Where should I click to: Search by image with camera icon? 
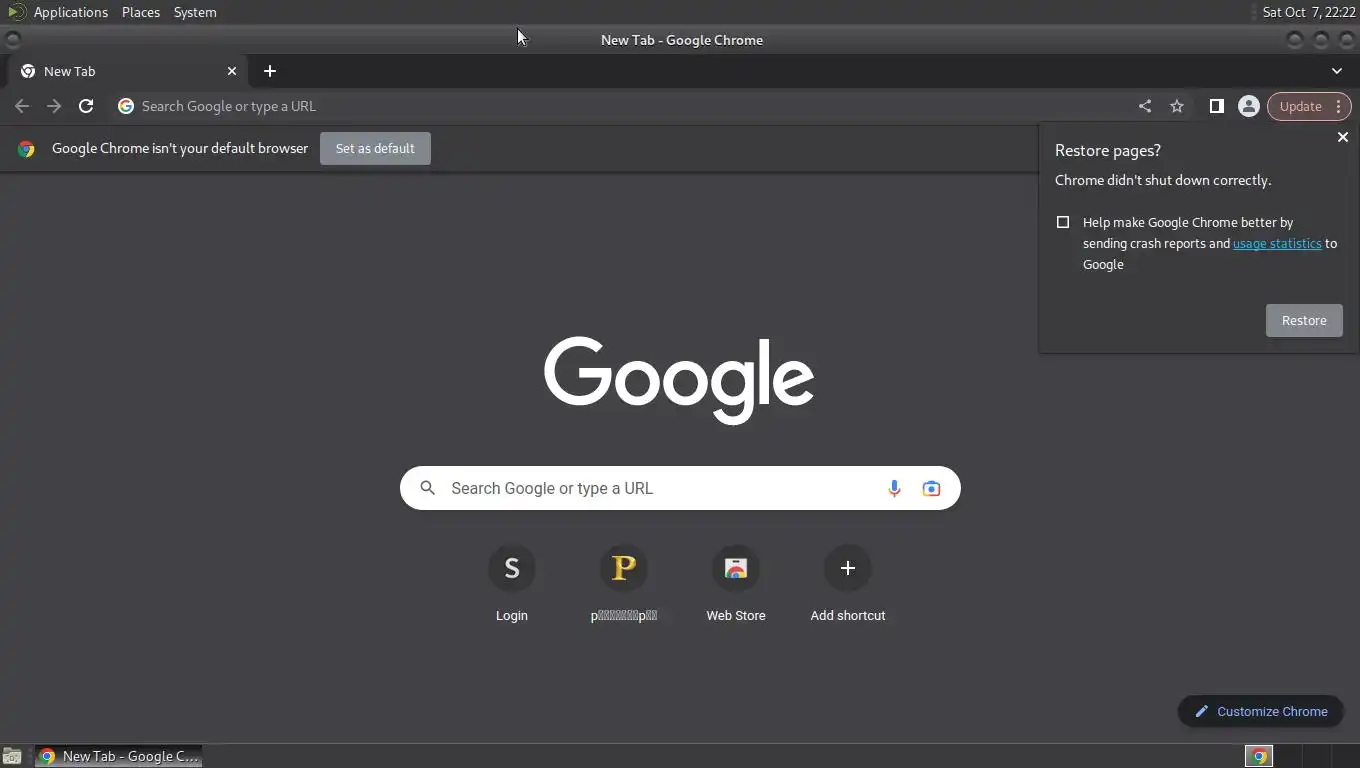click(931, 488)
